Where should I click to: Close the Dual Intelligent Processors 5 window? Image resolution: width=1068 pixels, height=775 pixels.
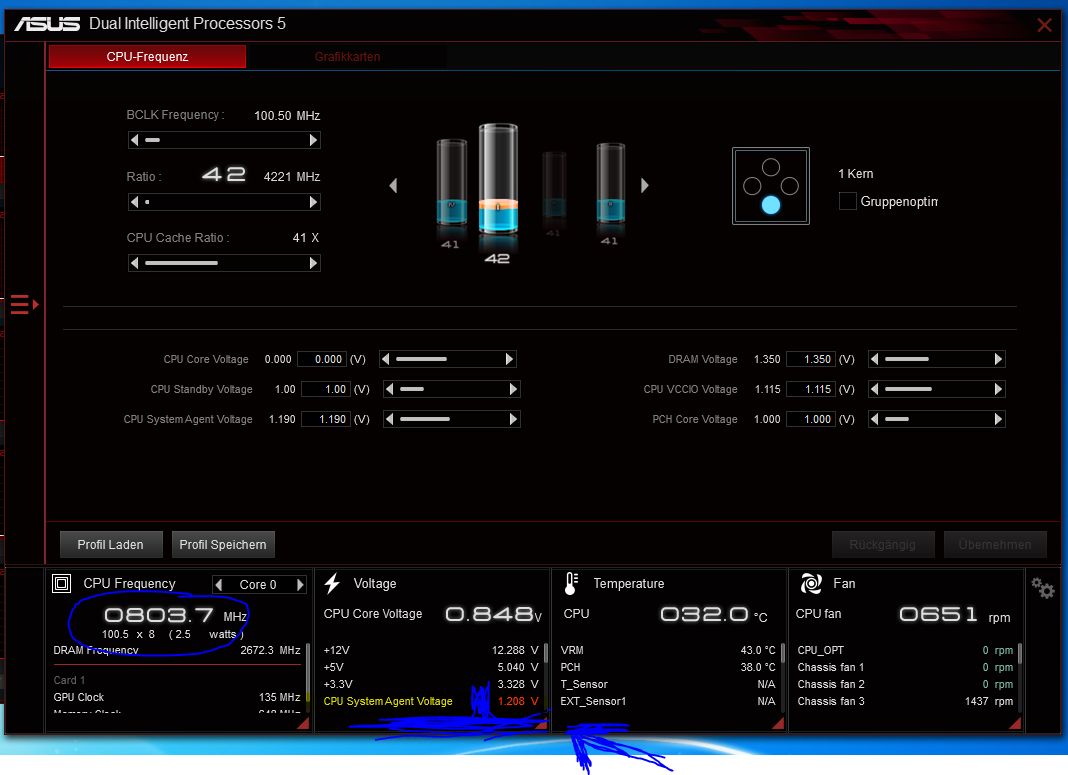pos(1044,25)
